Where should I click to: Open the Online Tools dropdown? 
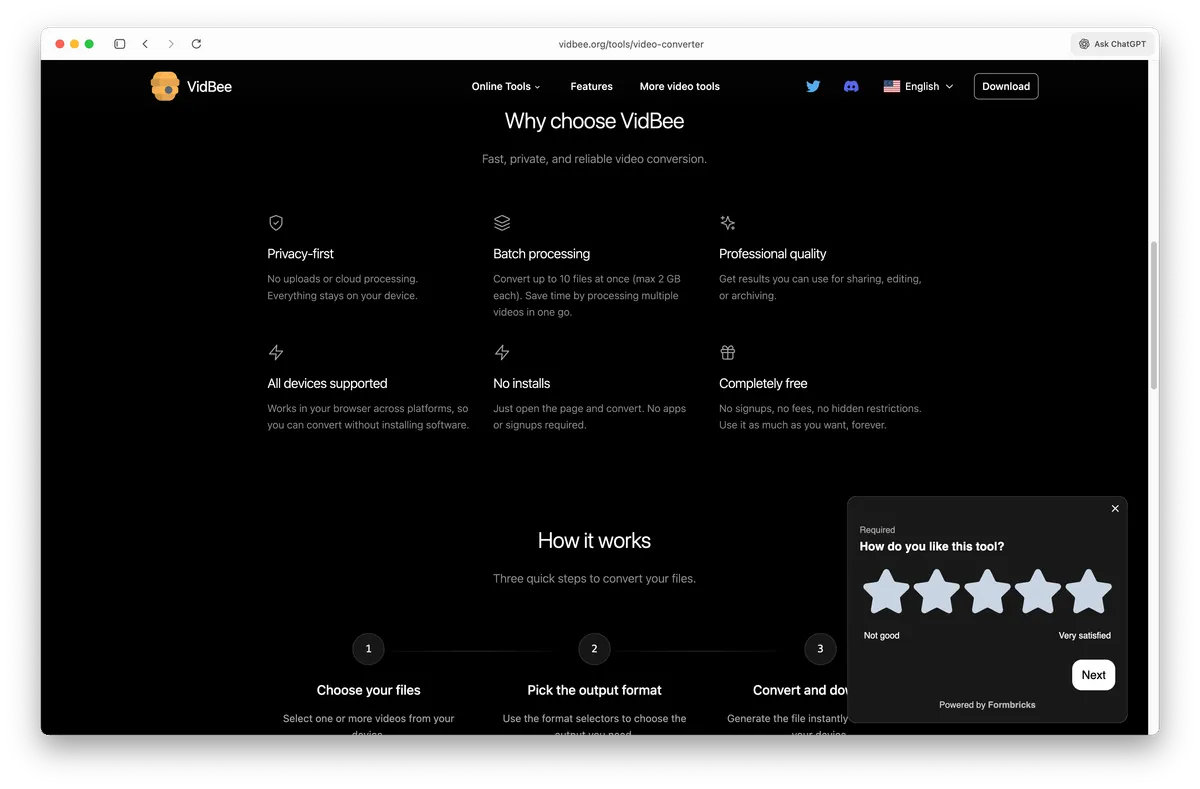505,86
